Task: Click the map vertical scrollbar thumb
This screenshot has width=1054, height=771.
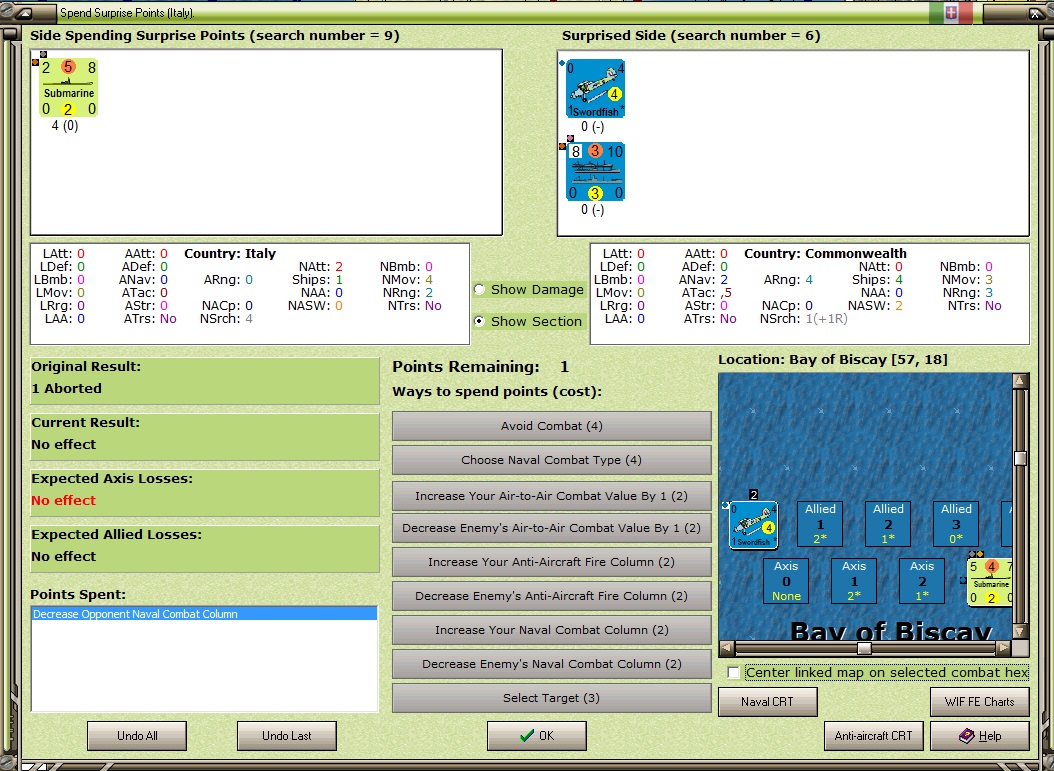Action: coord(1020,458)
